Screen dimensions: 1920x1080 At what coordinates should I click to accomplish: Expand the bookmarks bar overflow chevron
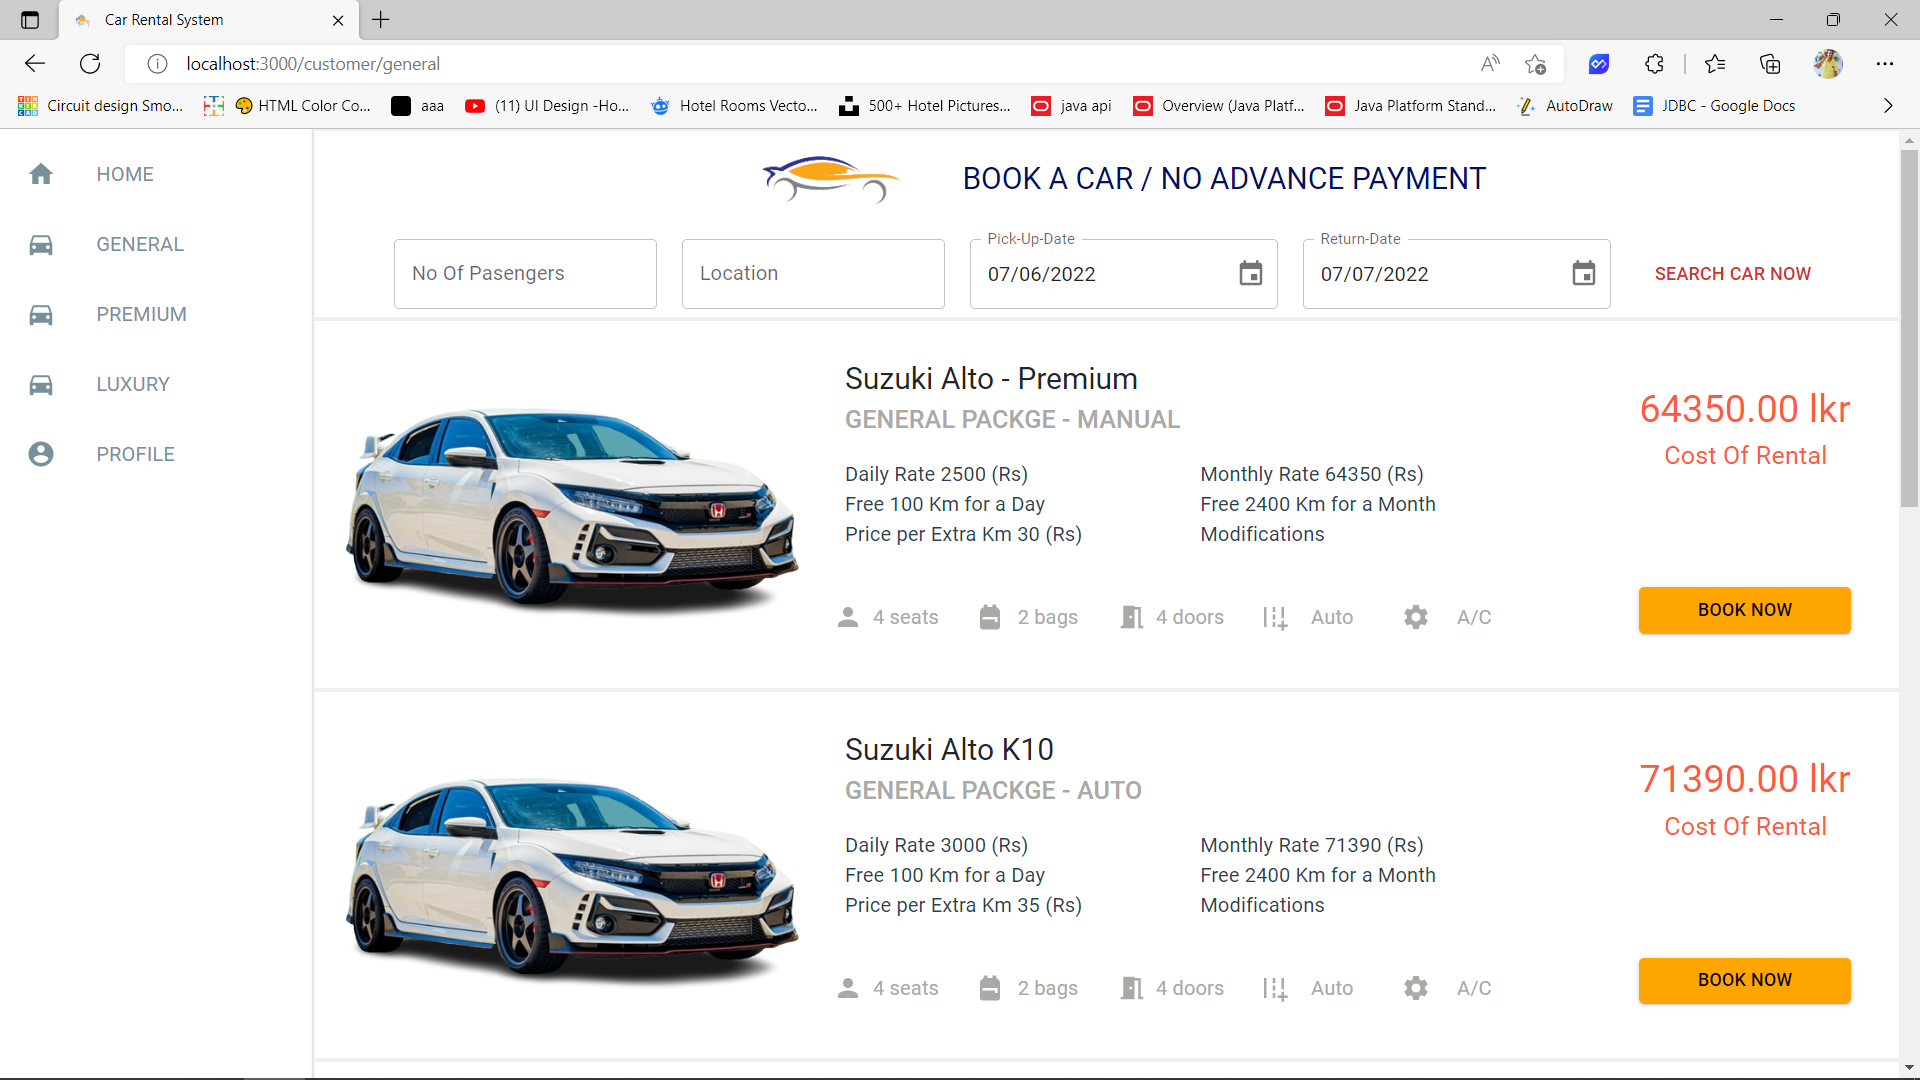pos(1888,106)
